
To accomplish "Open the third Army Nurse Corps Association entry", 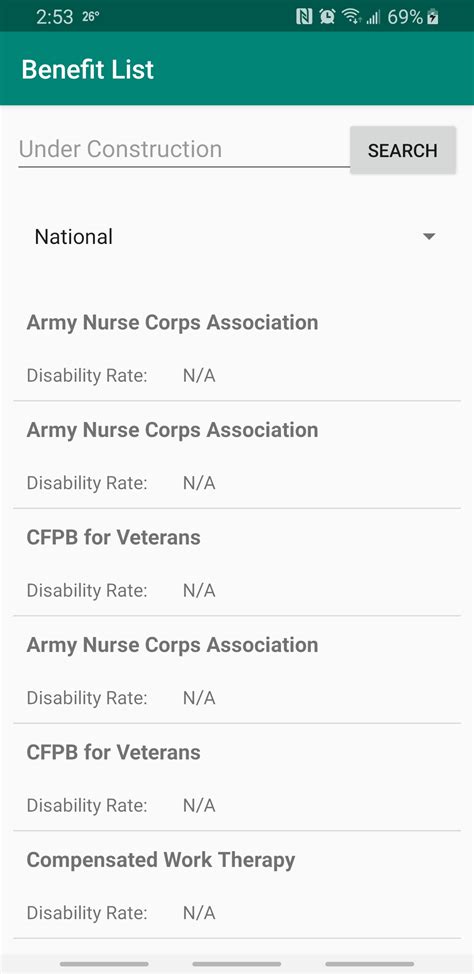I will 237,670.
